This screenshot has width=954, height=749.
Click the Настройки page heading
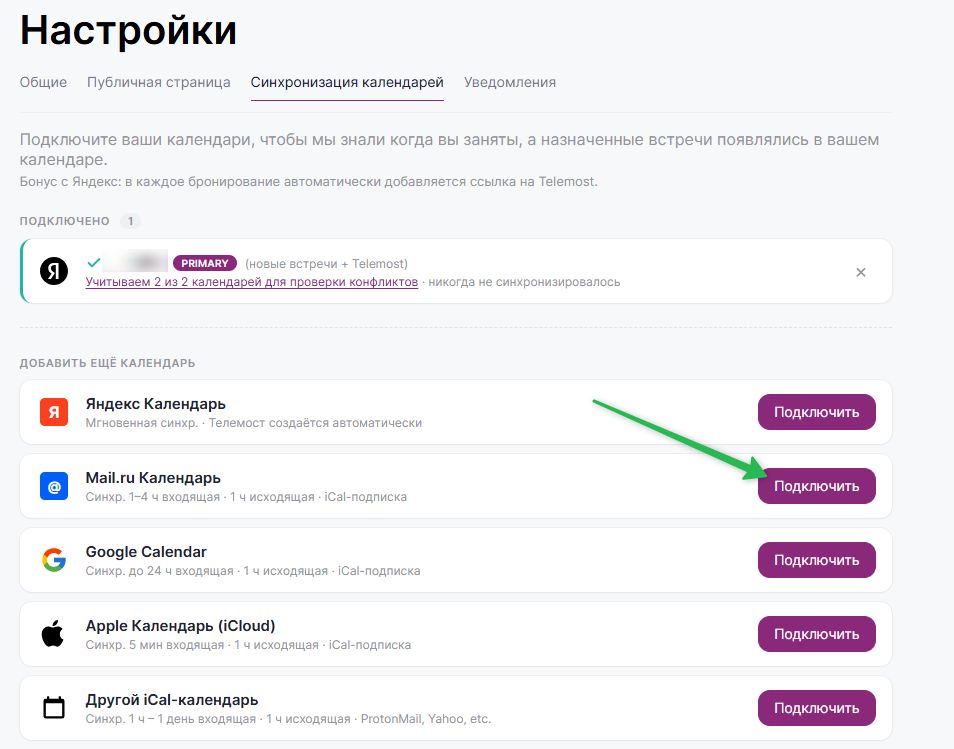[128, 30]
